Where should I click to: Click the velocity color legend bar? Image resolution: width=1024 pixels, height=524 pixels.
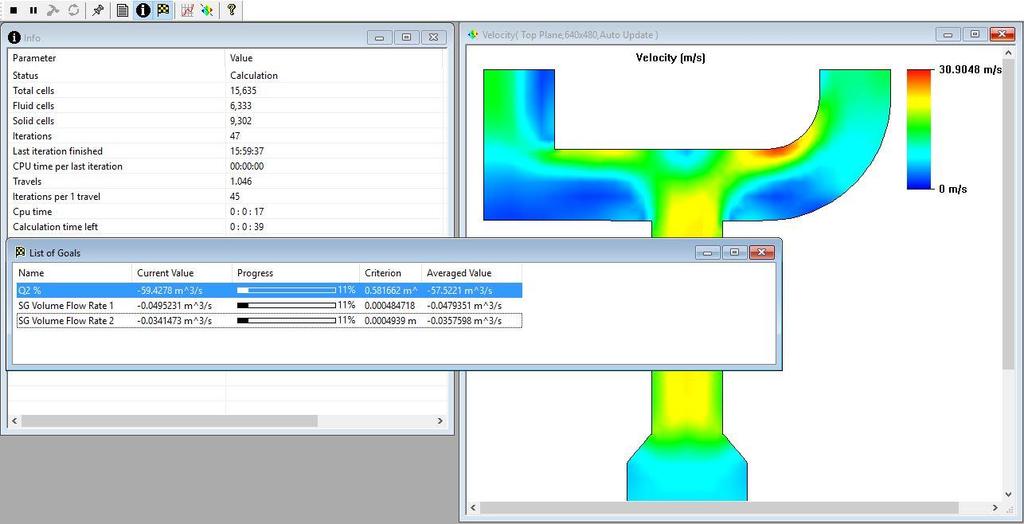click(919, 129)
